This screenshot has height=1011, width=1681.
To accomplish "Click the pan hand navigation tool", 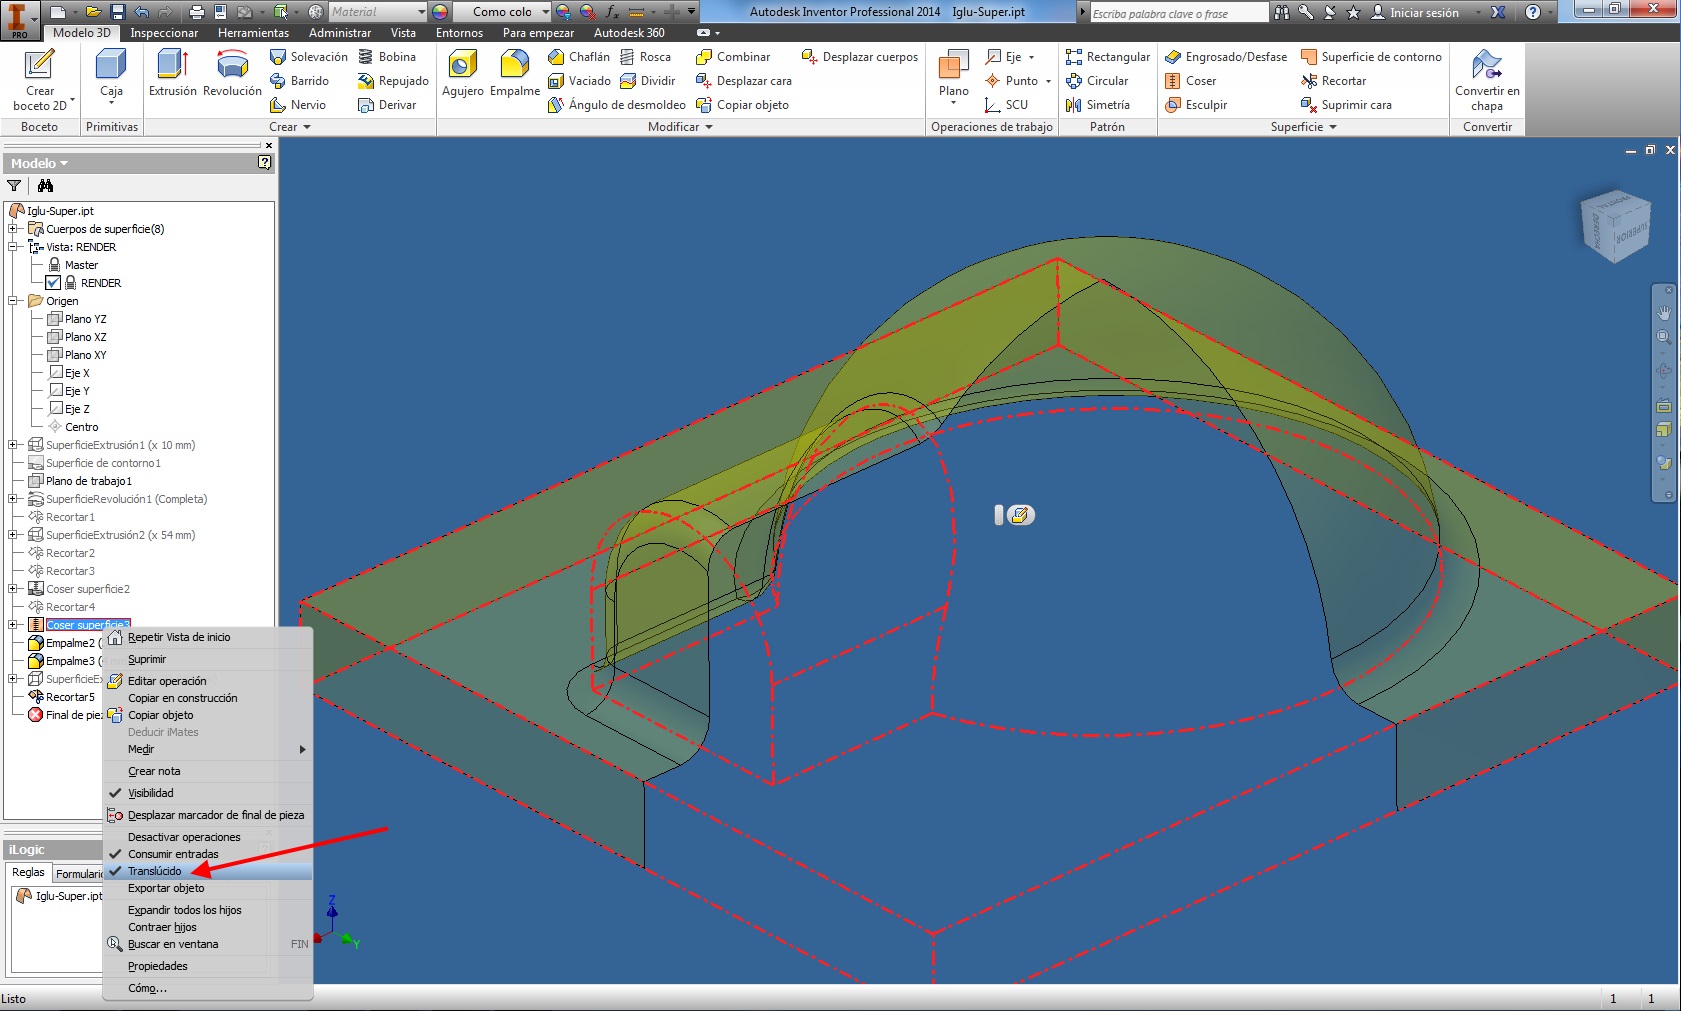I will (x=1664, y=313).
